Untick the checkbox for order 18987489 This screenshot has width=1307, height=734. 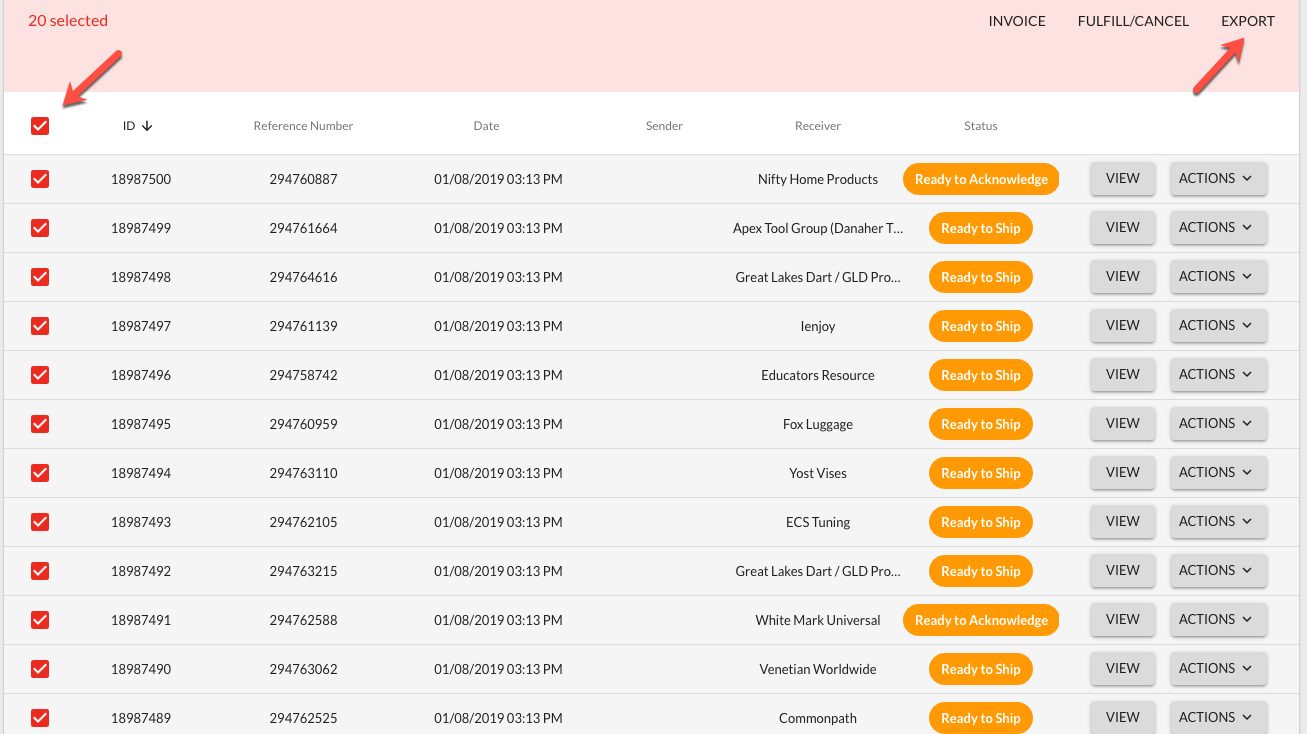pos(40,718)
